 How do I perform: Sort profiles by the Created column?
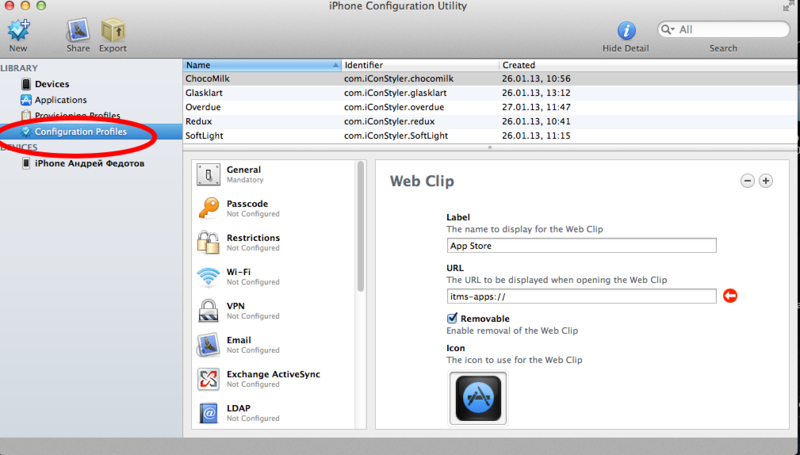point(649,65)
